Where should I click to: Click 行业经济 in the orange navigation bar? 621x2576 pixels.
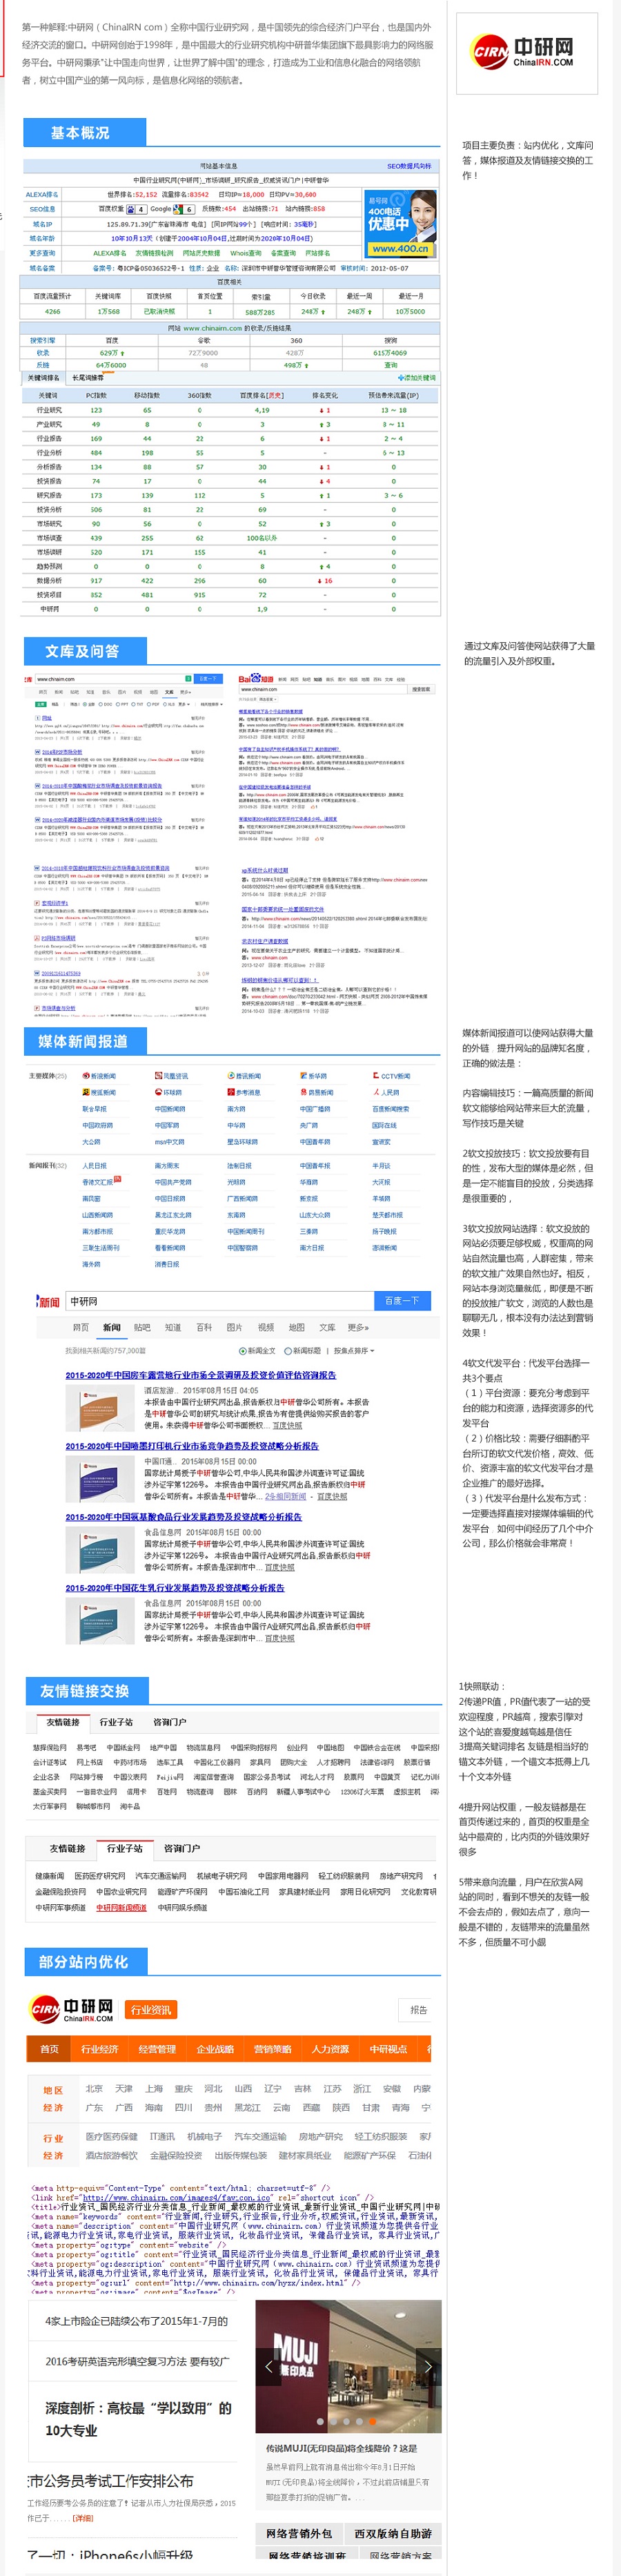point(100,2049)
